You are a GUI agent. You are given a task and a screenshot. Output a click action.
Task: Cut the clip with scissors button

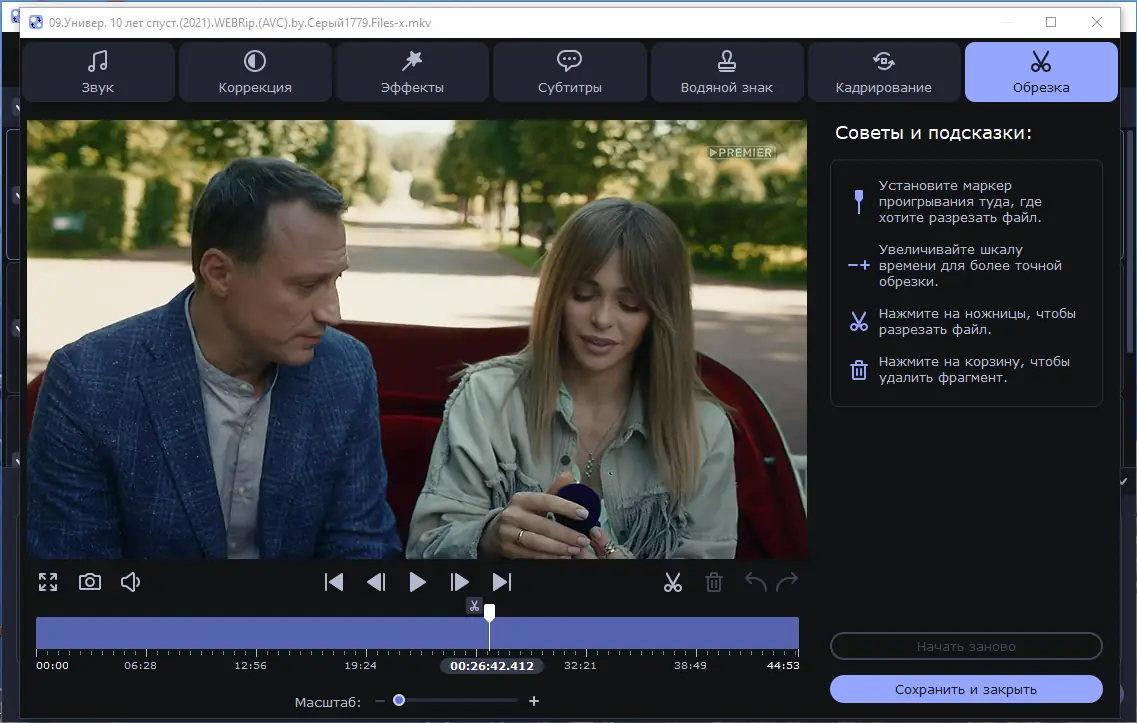click(x=673, y=582)
